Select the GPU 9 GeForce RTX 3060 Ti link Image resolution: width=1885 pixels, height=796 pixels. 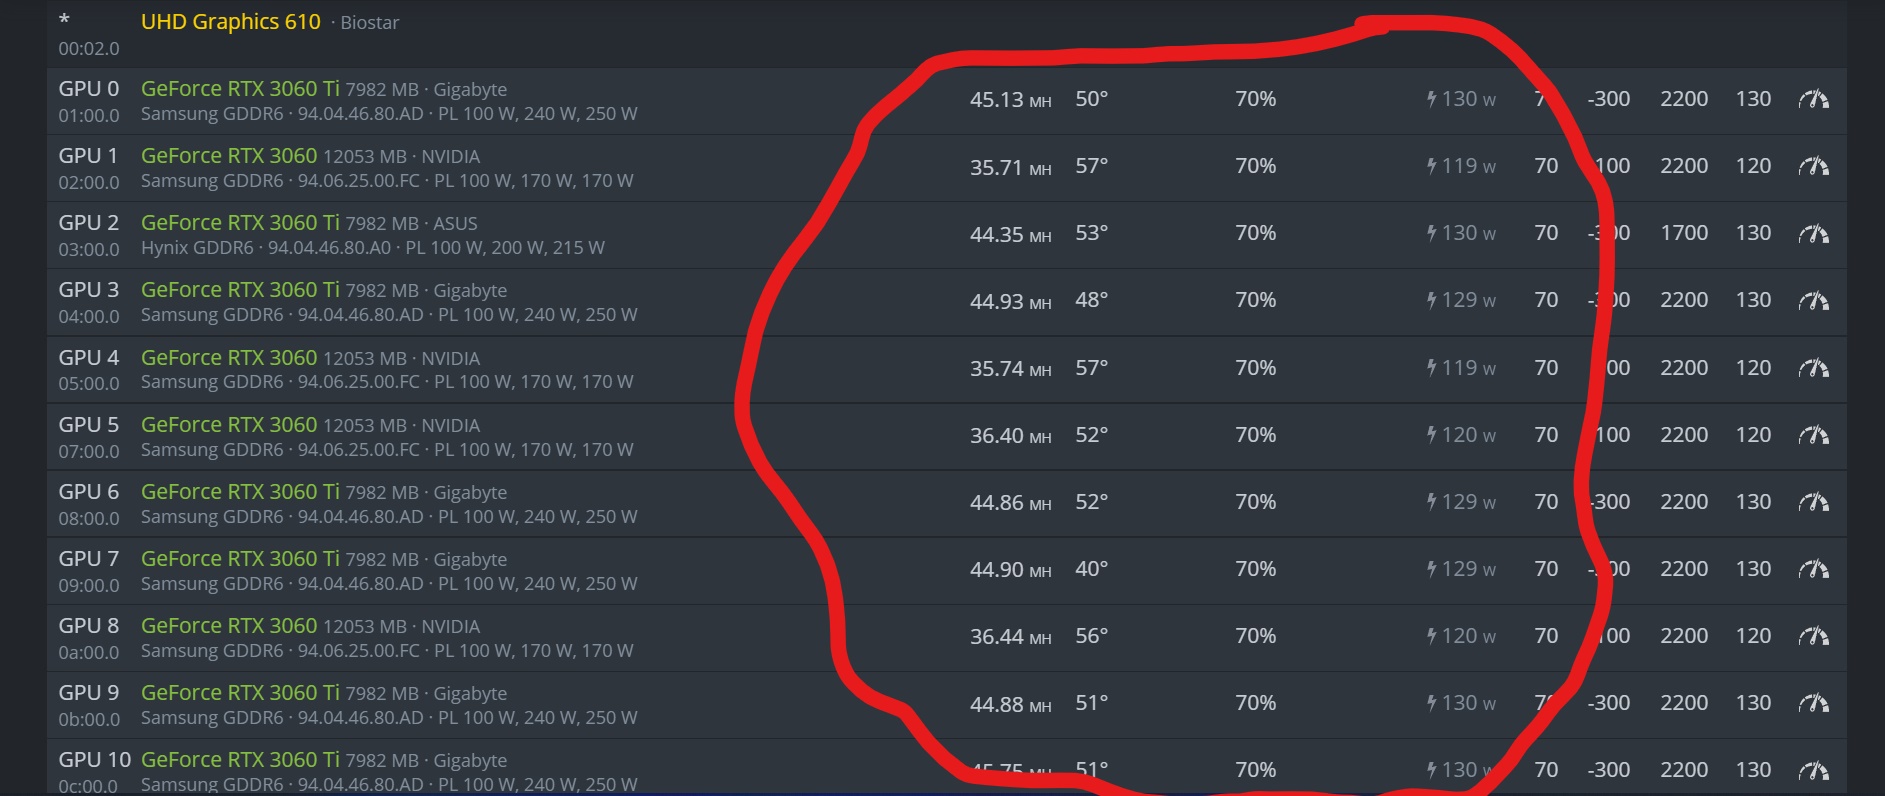[240, 692]
